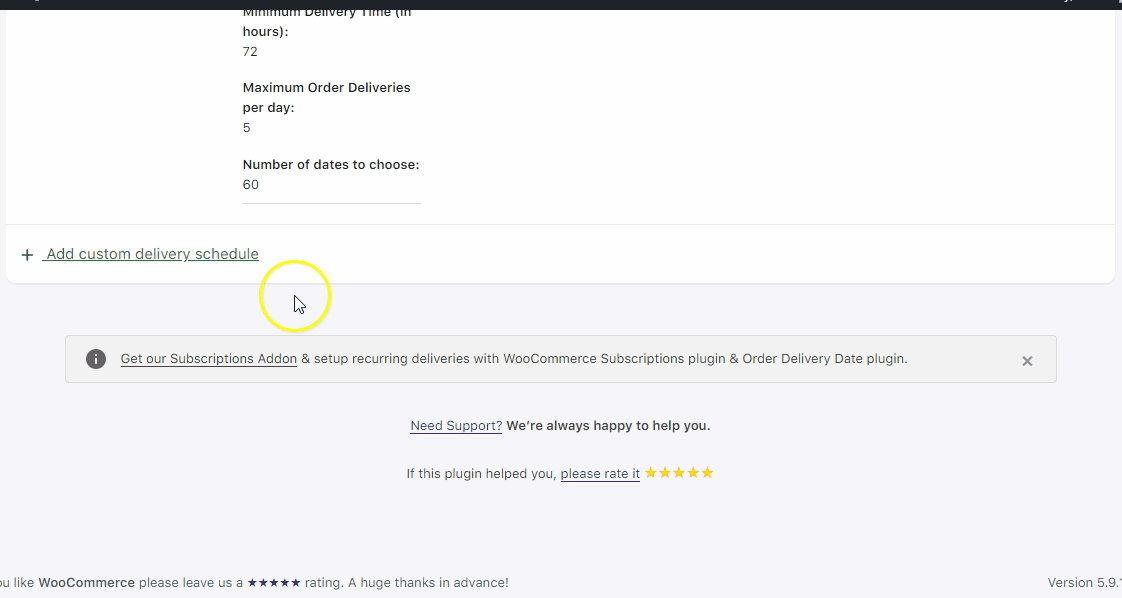Click the Version 5.9 text in the footer
The width and height of the screenshot is (1122, 598).
pyautogui.click(x=1083, y=582)
